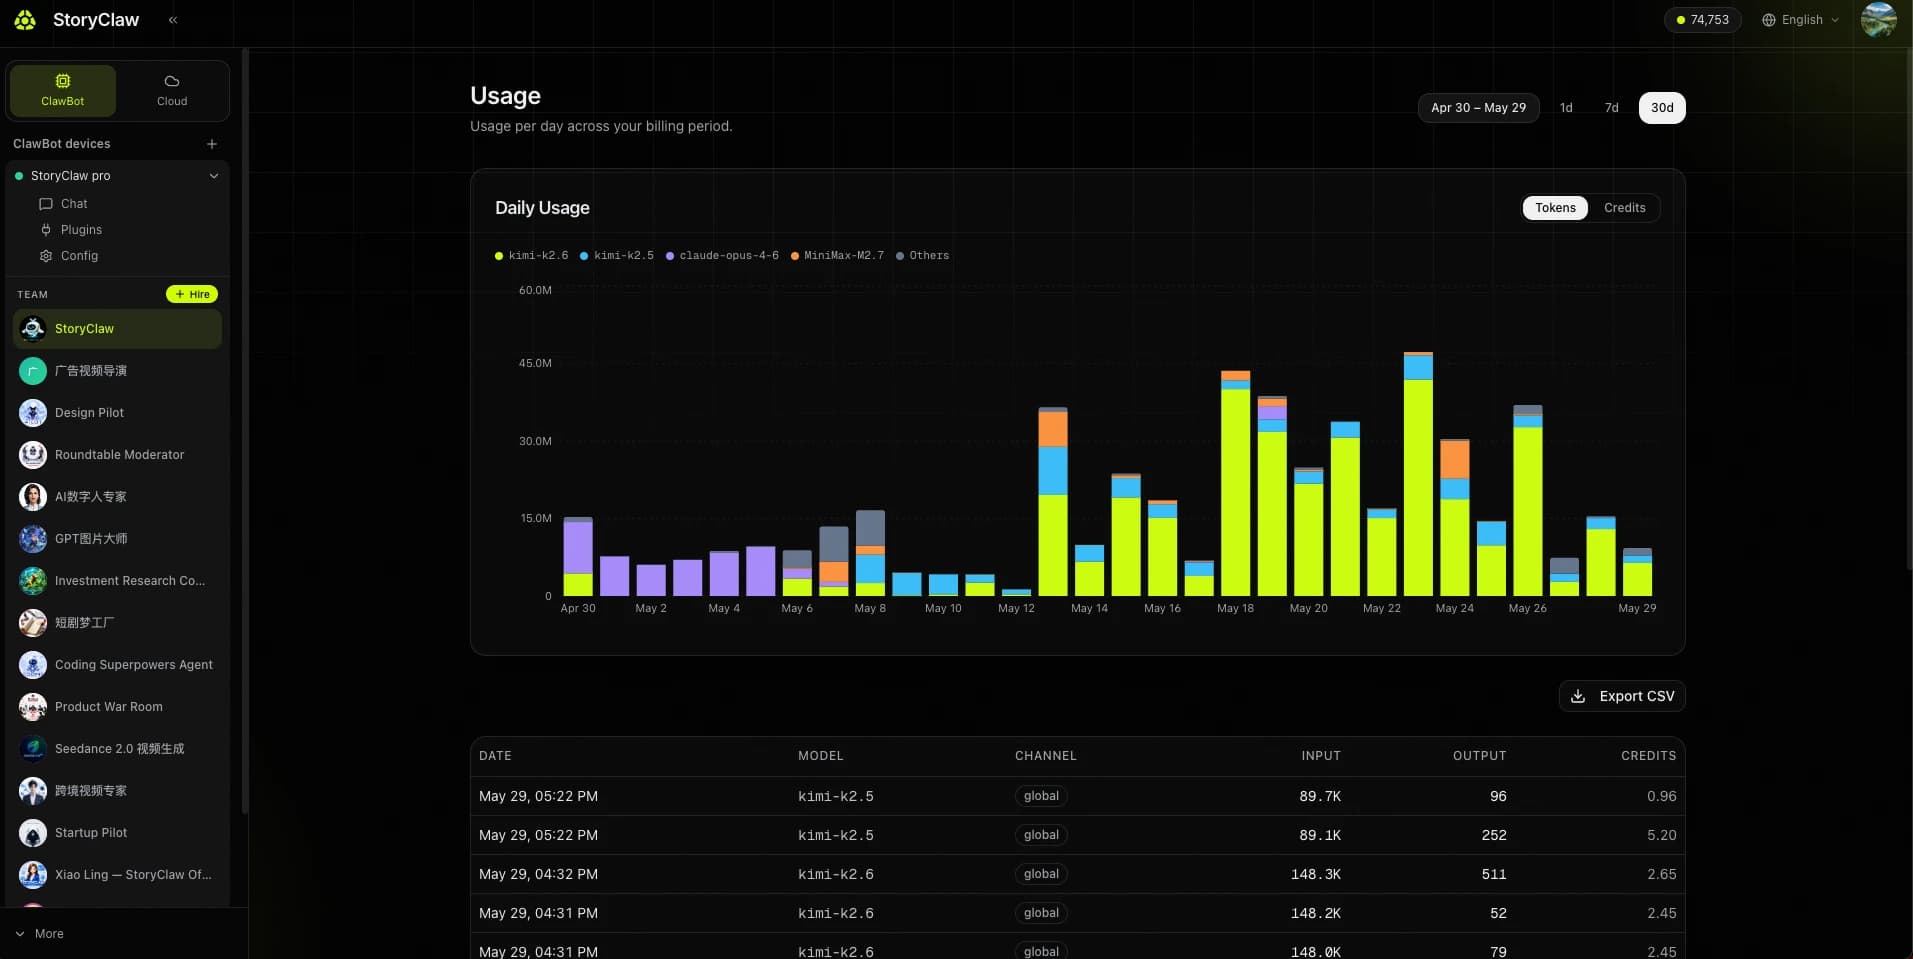Click the input value 89.1K
Image resolution: width=1913 pixels, height=959 pixels.
[1320, 835]
